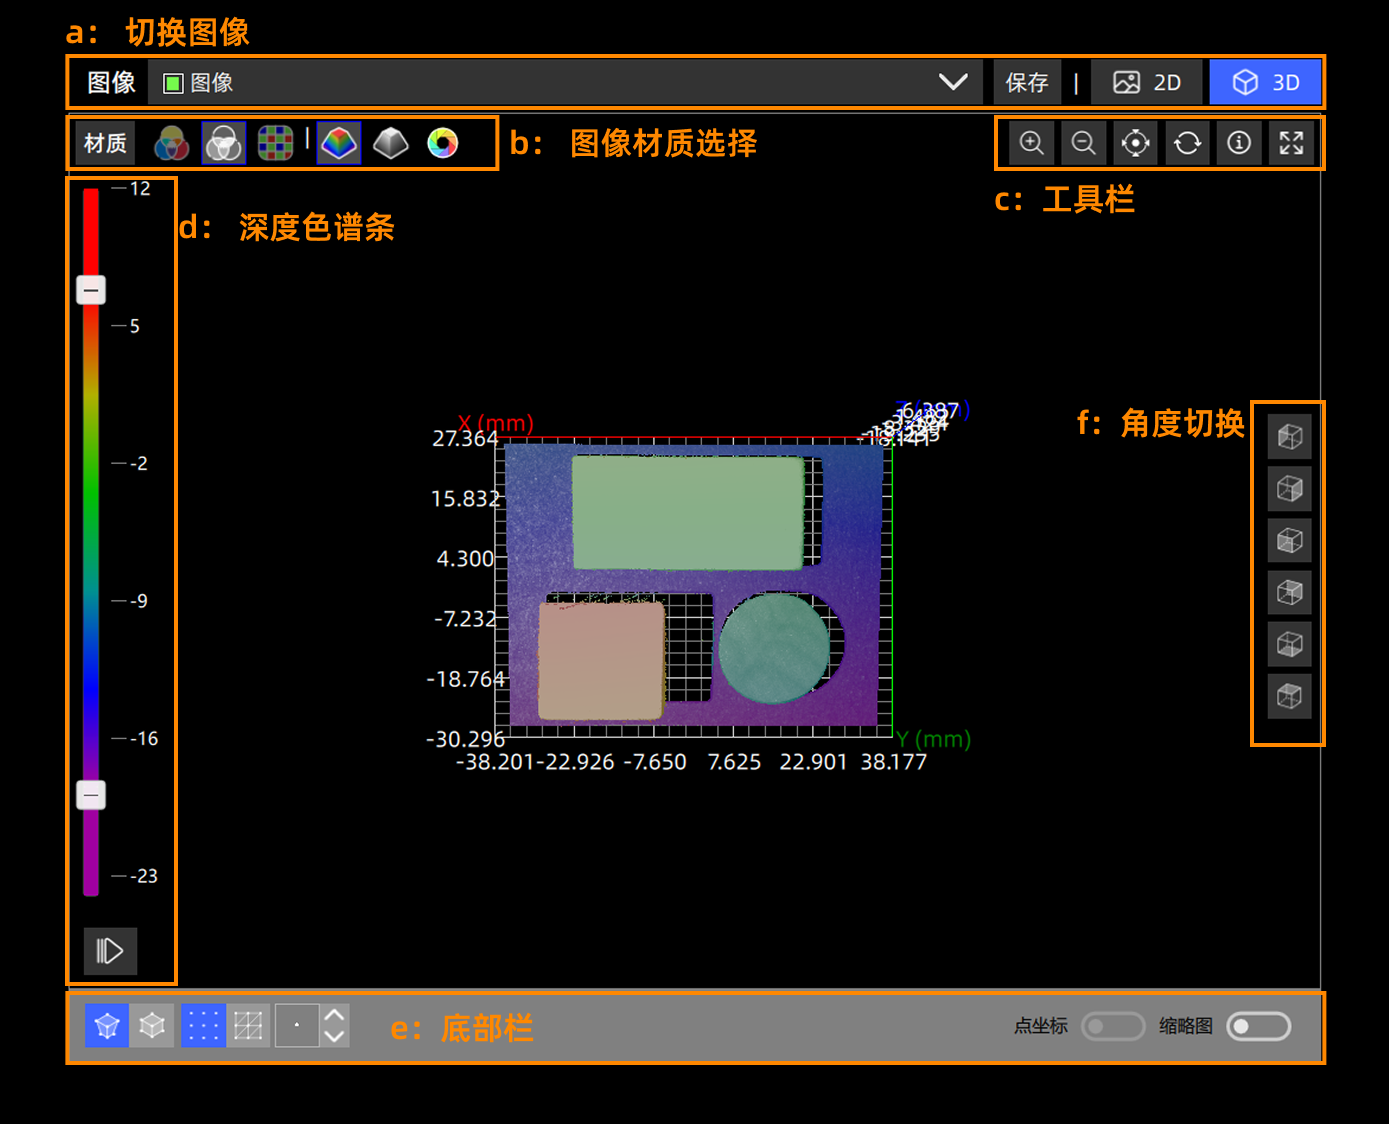Select the bottommost view-angle cube icon
Viewport: 1389px width, 1124px height.
(x=1290, y=697)
